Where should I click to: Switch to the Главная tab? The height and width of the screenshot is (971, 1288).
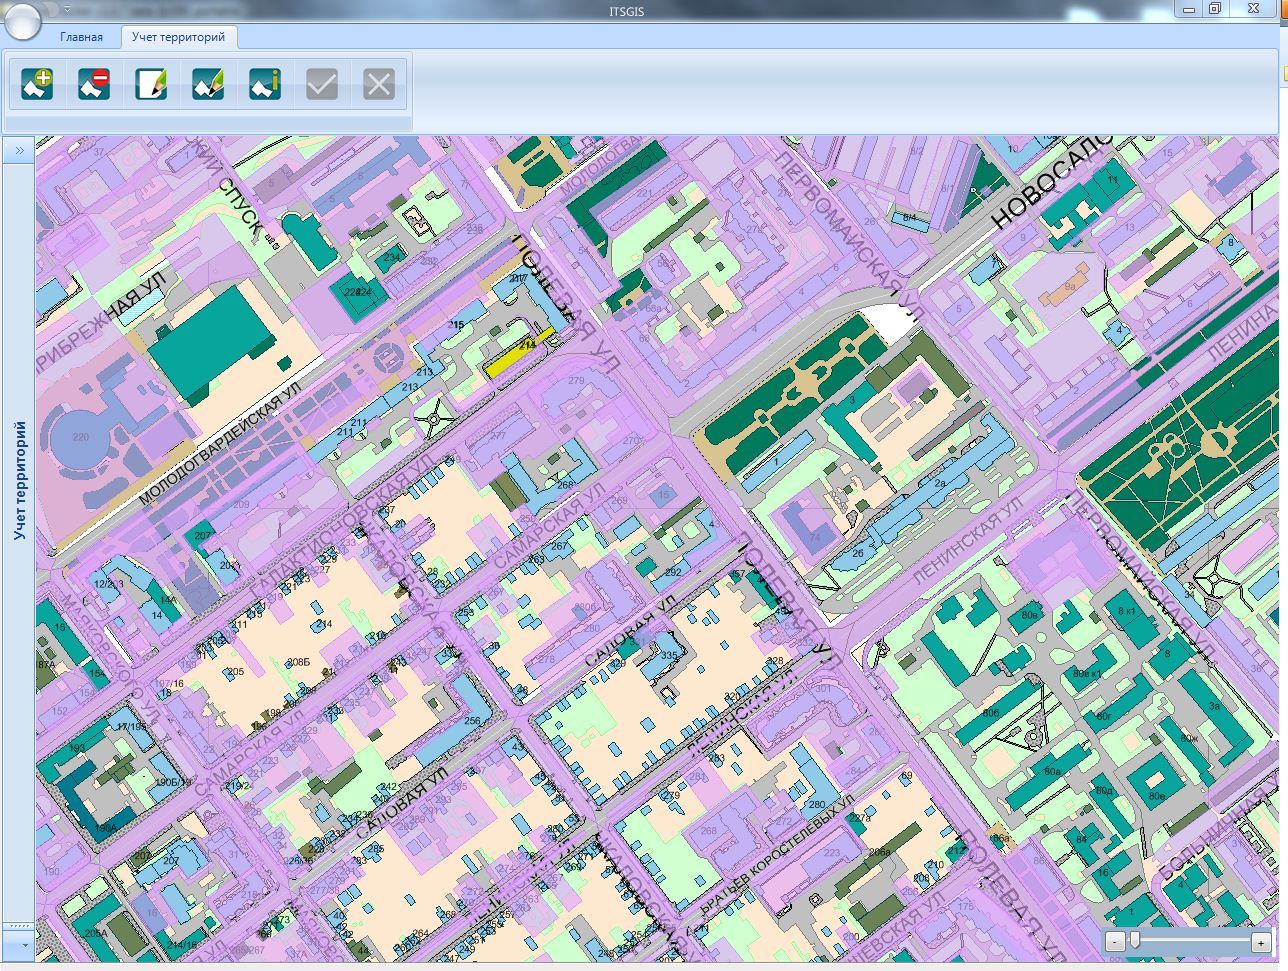[x=81, y=37]
